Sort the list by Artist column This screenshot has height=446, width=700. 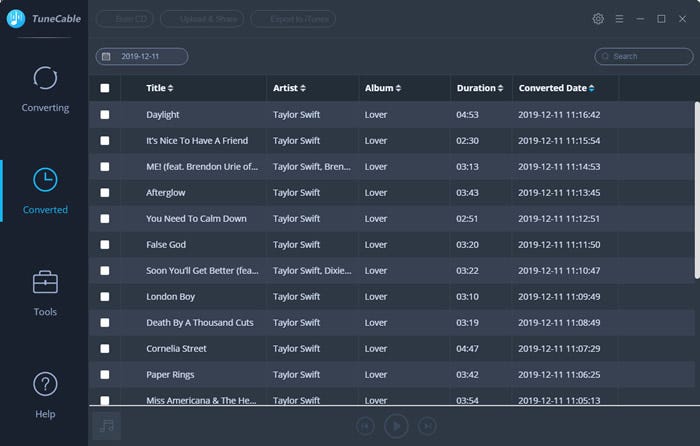(x=289, y=88)
